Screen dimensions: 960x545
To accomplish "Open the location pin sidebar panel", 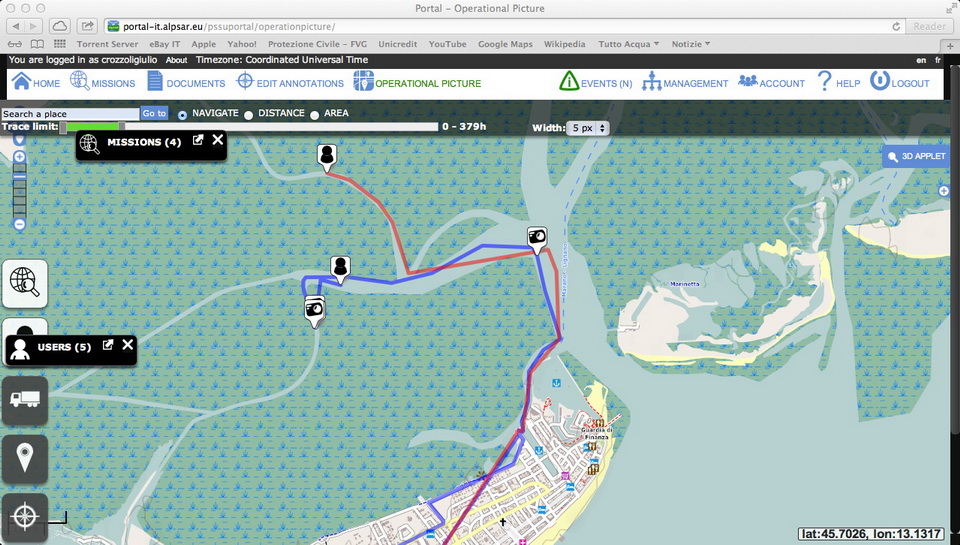I will click(x=25, y=458).
